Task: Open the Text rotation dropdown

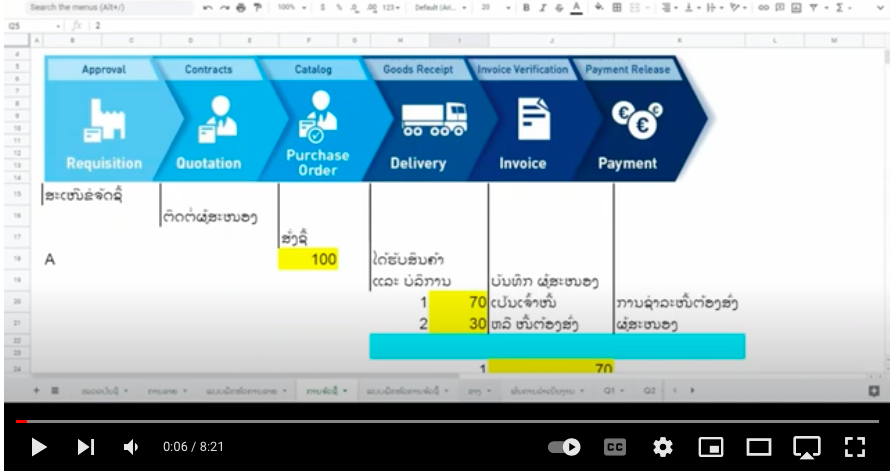Action: (x=738, y=7)
